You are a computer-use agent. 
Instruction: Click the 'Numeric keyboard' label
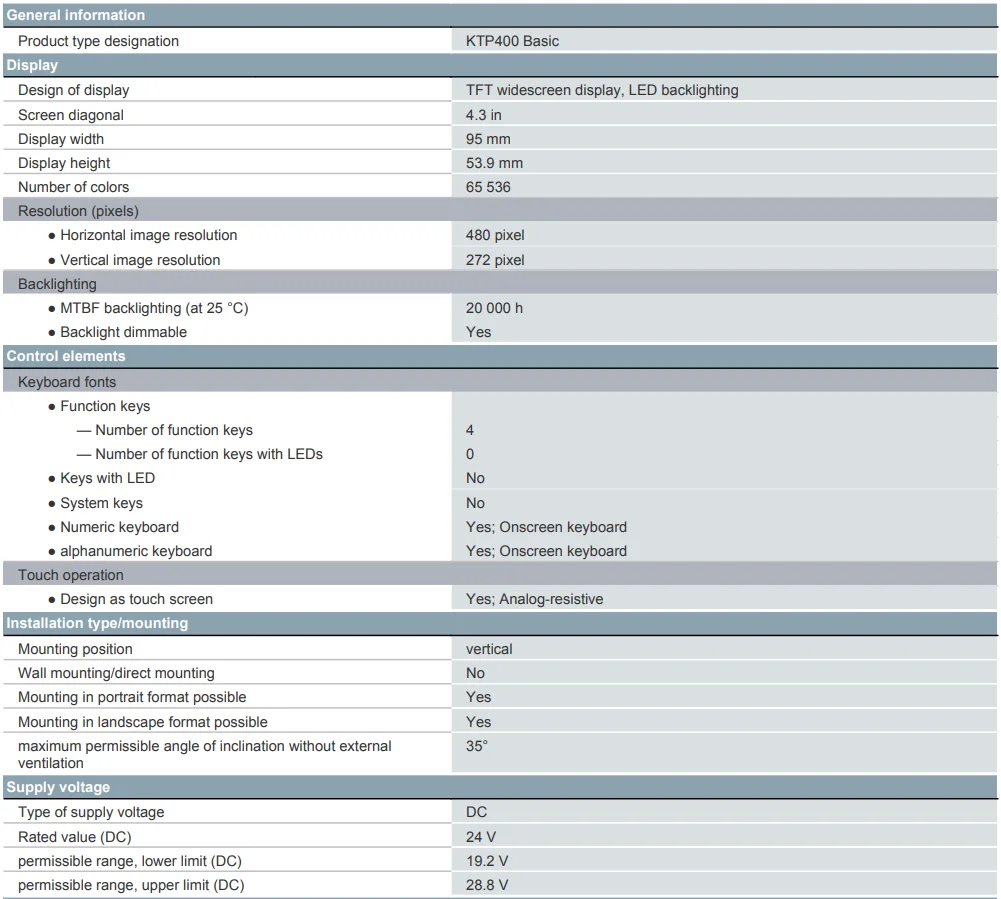coord(119,527)
